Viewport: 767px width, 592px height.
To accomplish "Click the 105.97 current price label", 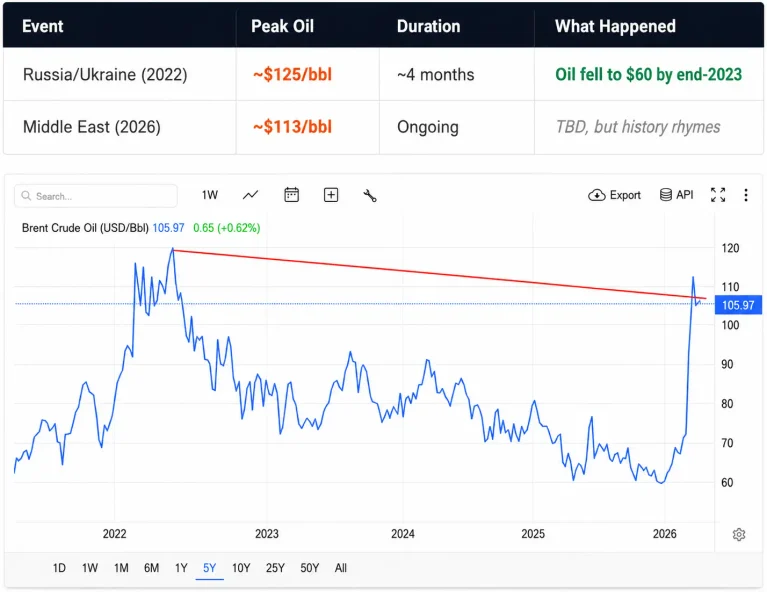I will (x=738, y=305).
